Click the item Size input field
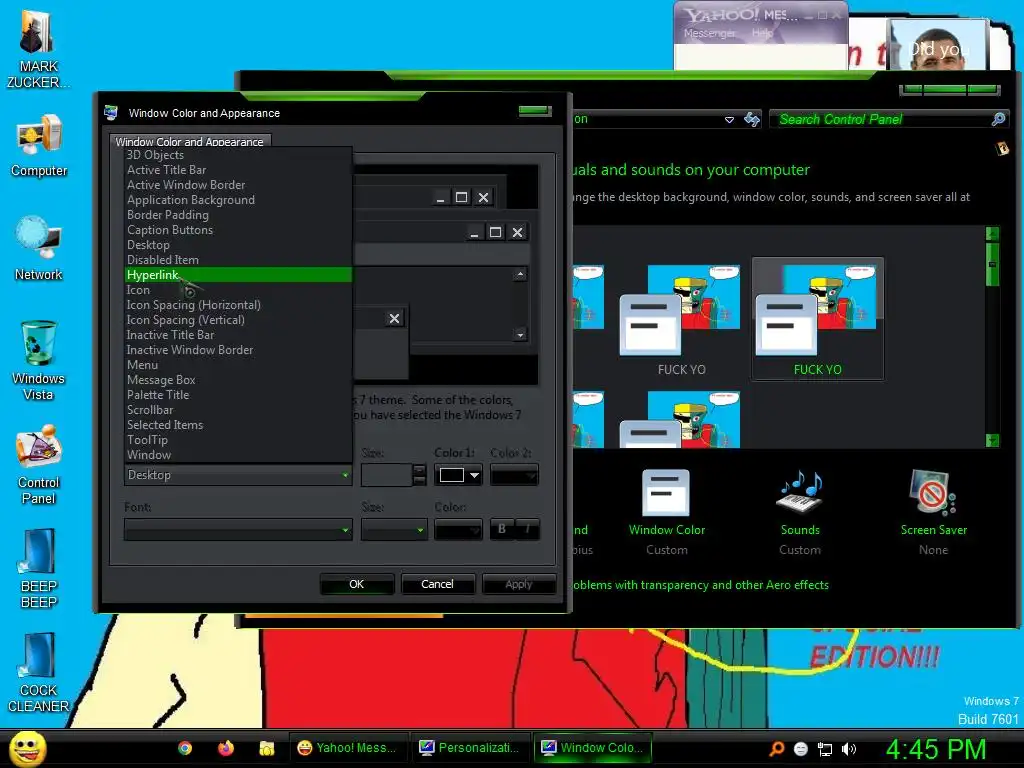The width and height of the screenshot is (1024, 768). 387,475
